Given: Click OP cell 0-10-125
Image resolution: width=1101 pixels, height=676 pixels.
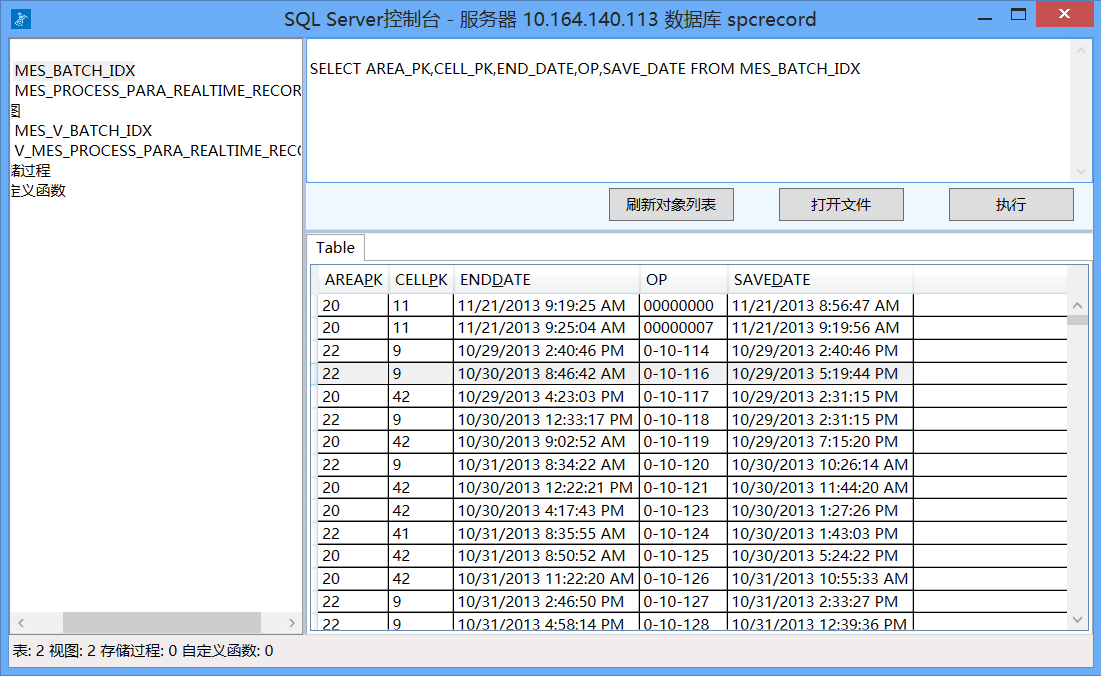Looking at the screenshot, I should coord(683,556).
